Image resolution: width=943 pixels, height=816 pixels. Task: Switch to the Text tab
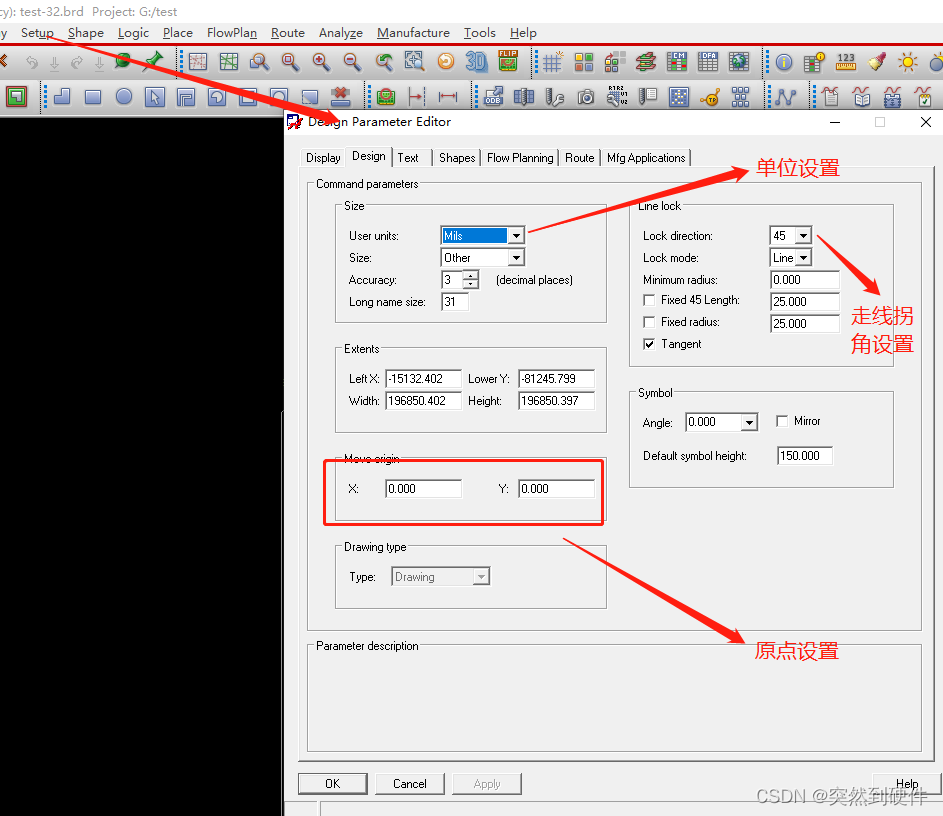[408, 158]
